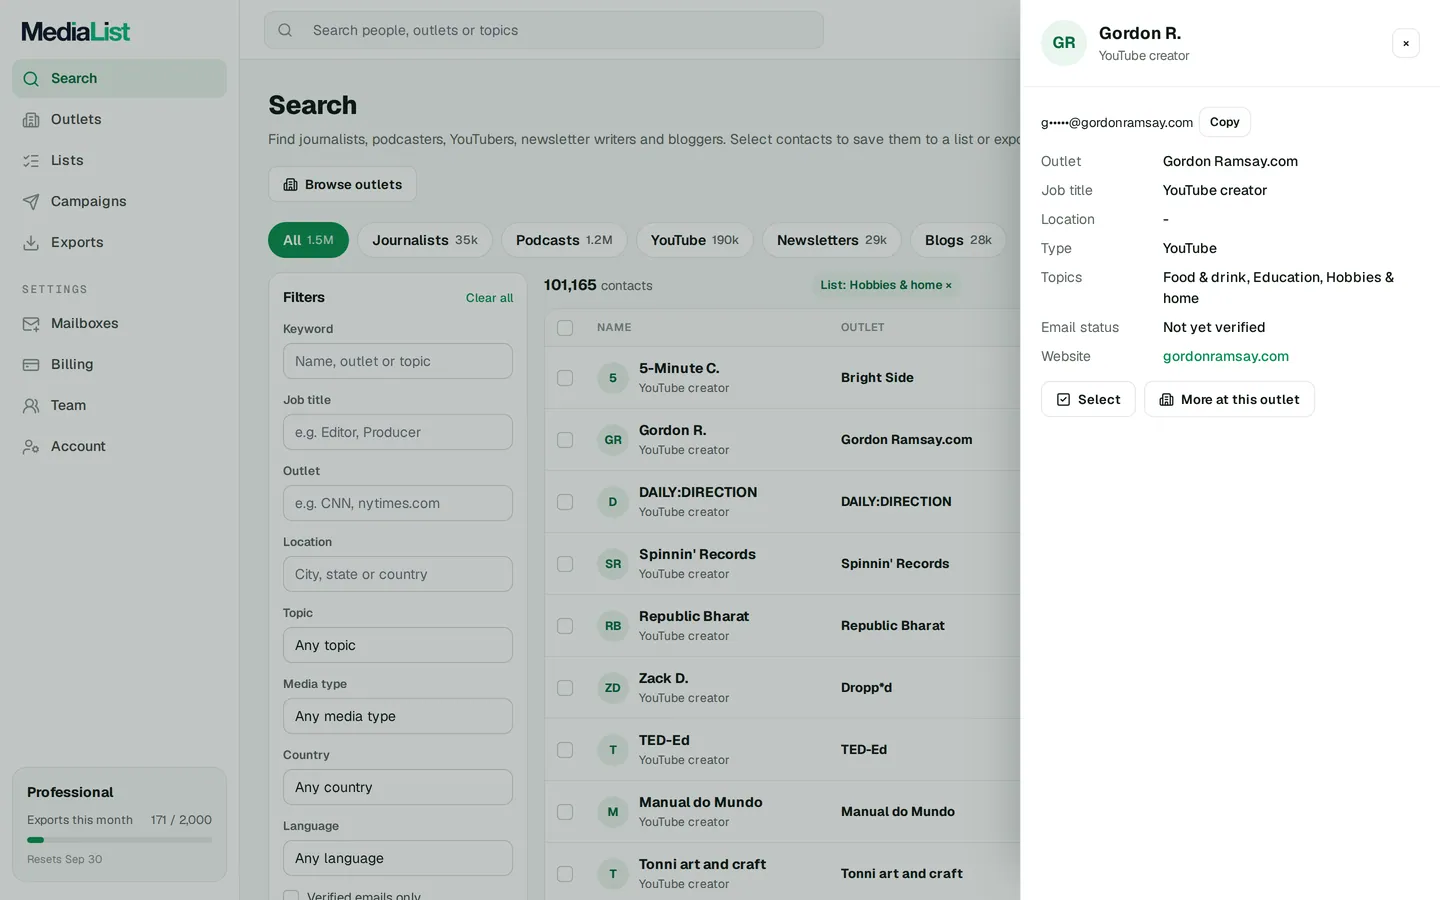Click the SR avatar for Spinnin' Records

pos(613,564)
